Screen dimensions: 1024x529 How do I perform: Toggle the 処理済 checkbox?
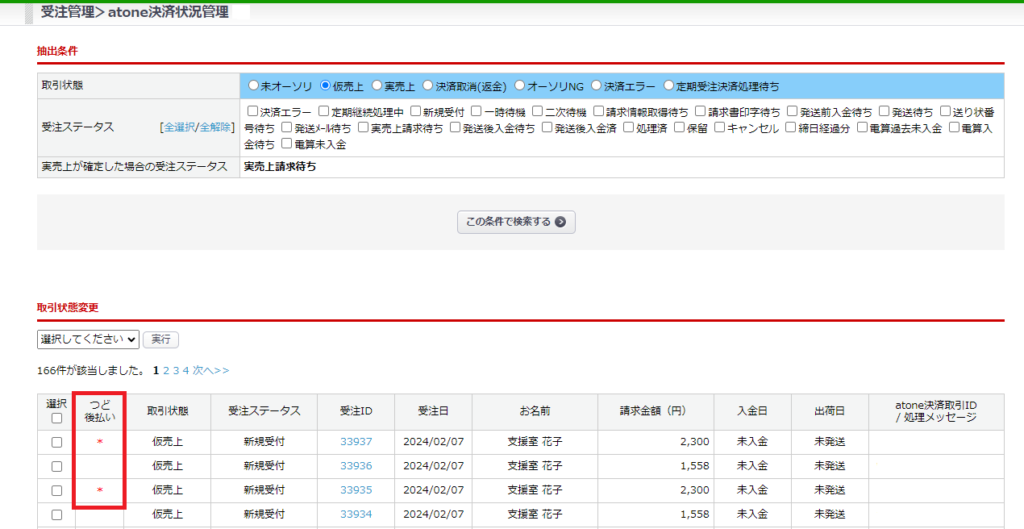[x=629, y=128]
